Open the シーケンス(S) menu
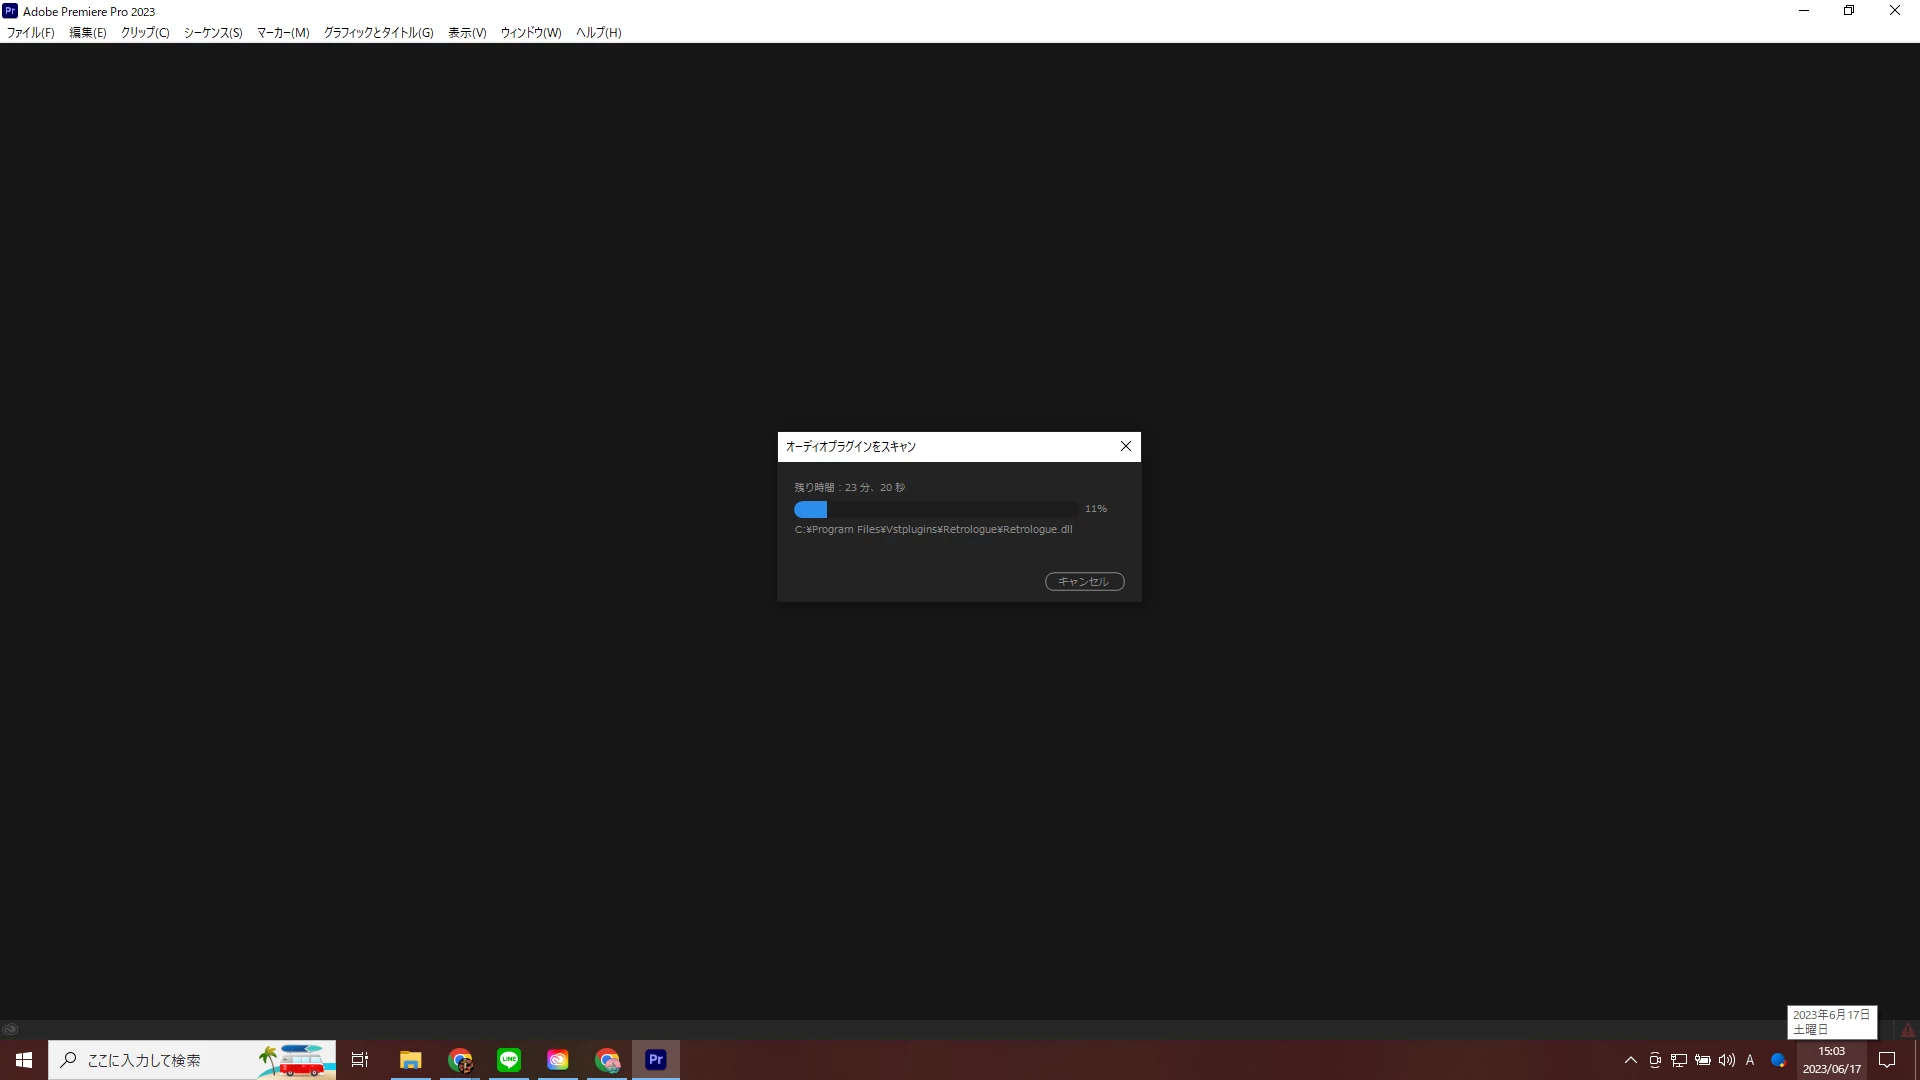1920x1080 pixels. (213, 33)
